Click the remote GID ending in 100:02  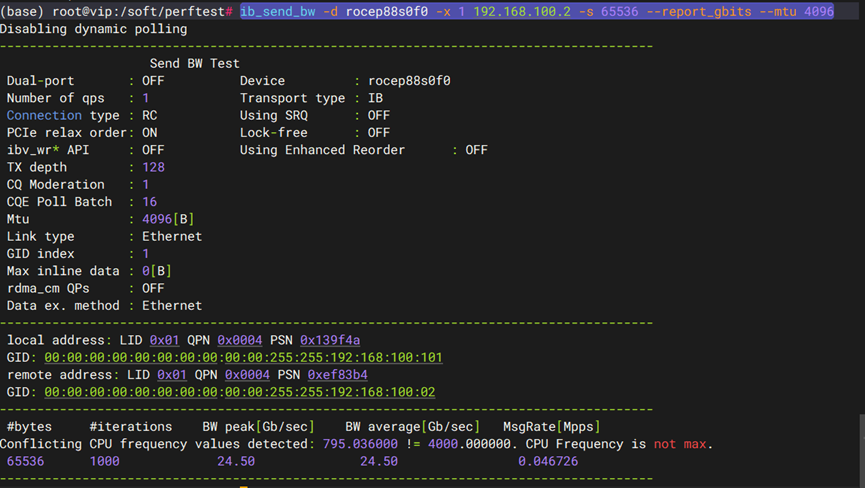239,392
